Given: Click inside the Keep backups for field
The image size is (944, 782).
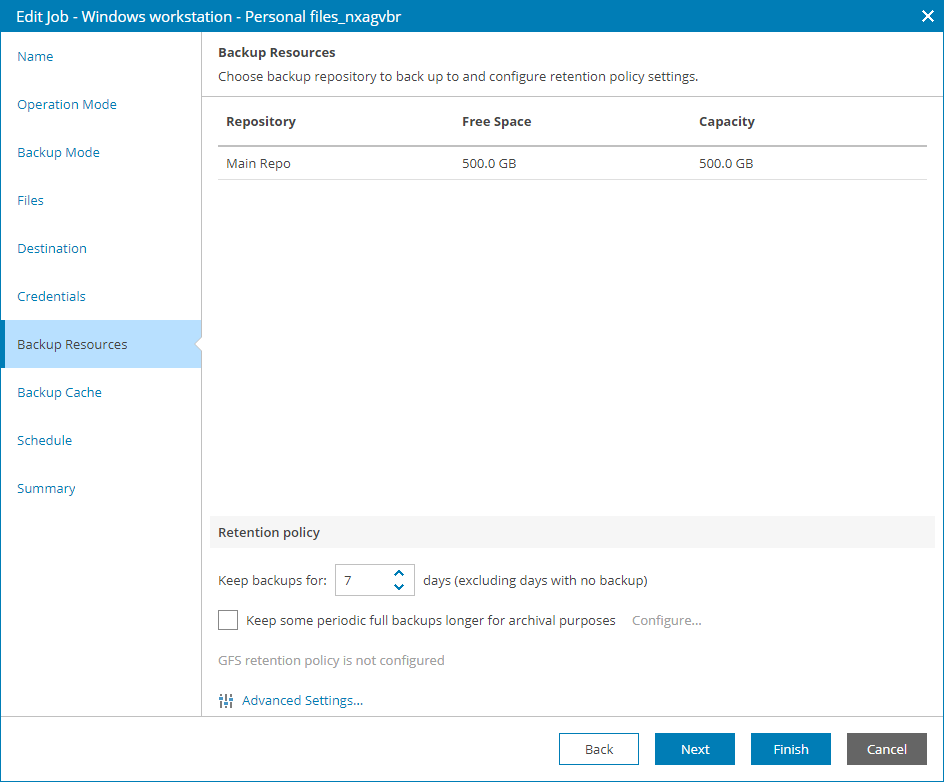Looking at the screenshot, I should [x=365, y=580].
